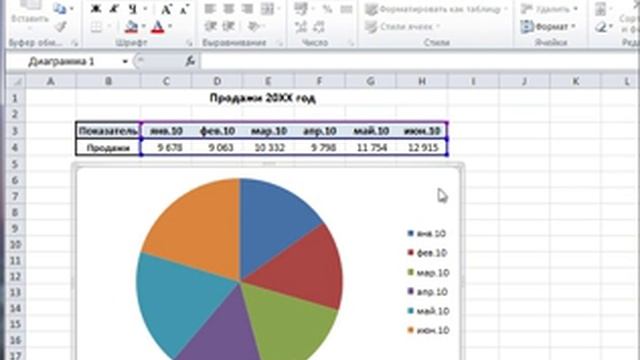Toggle Underline (Ч) formatting

pos(132,9)
